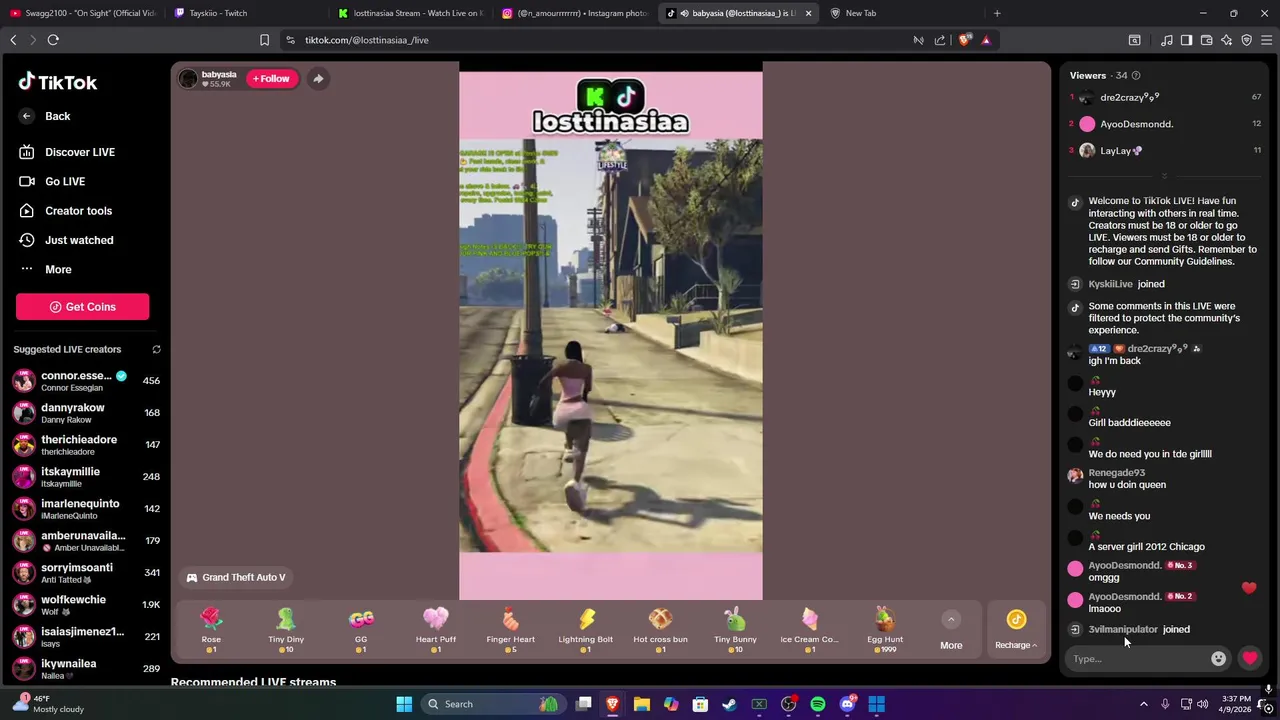Screen dimensions: 1280x720
Task: Open wolfkewchie live stream
Action: pyautogui.click(x=85, y=604)
